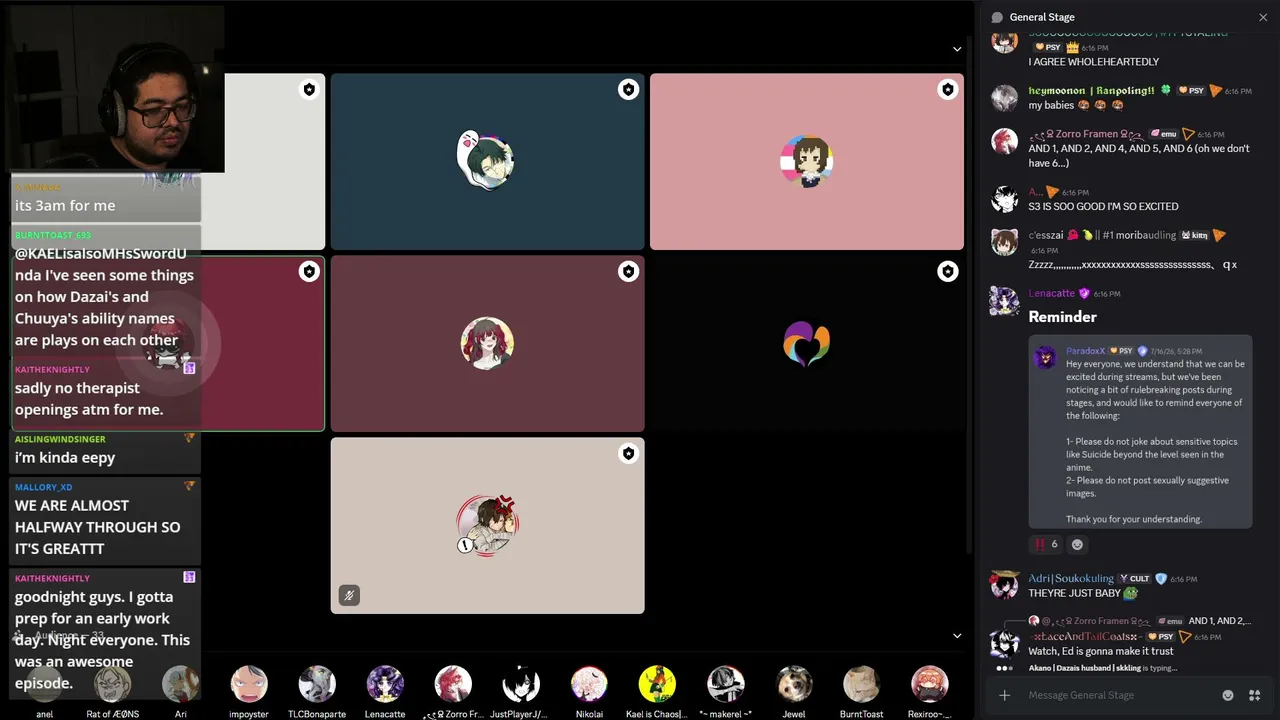Click the muted microphone icon on beige tile
The width and height of the screenshot is (1280, 720).
pyautogui.click(x=349, y=595)
